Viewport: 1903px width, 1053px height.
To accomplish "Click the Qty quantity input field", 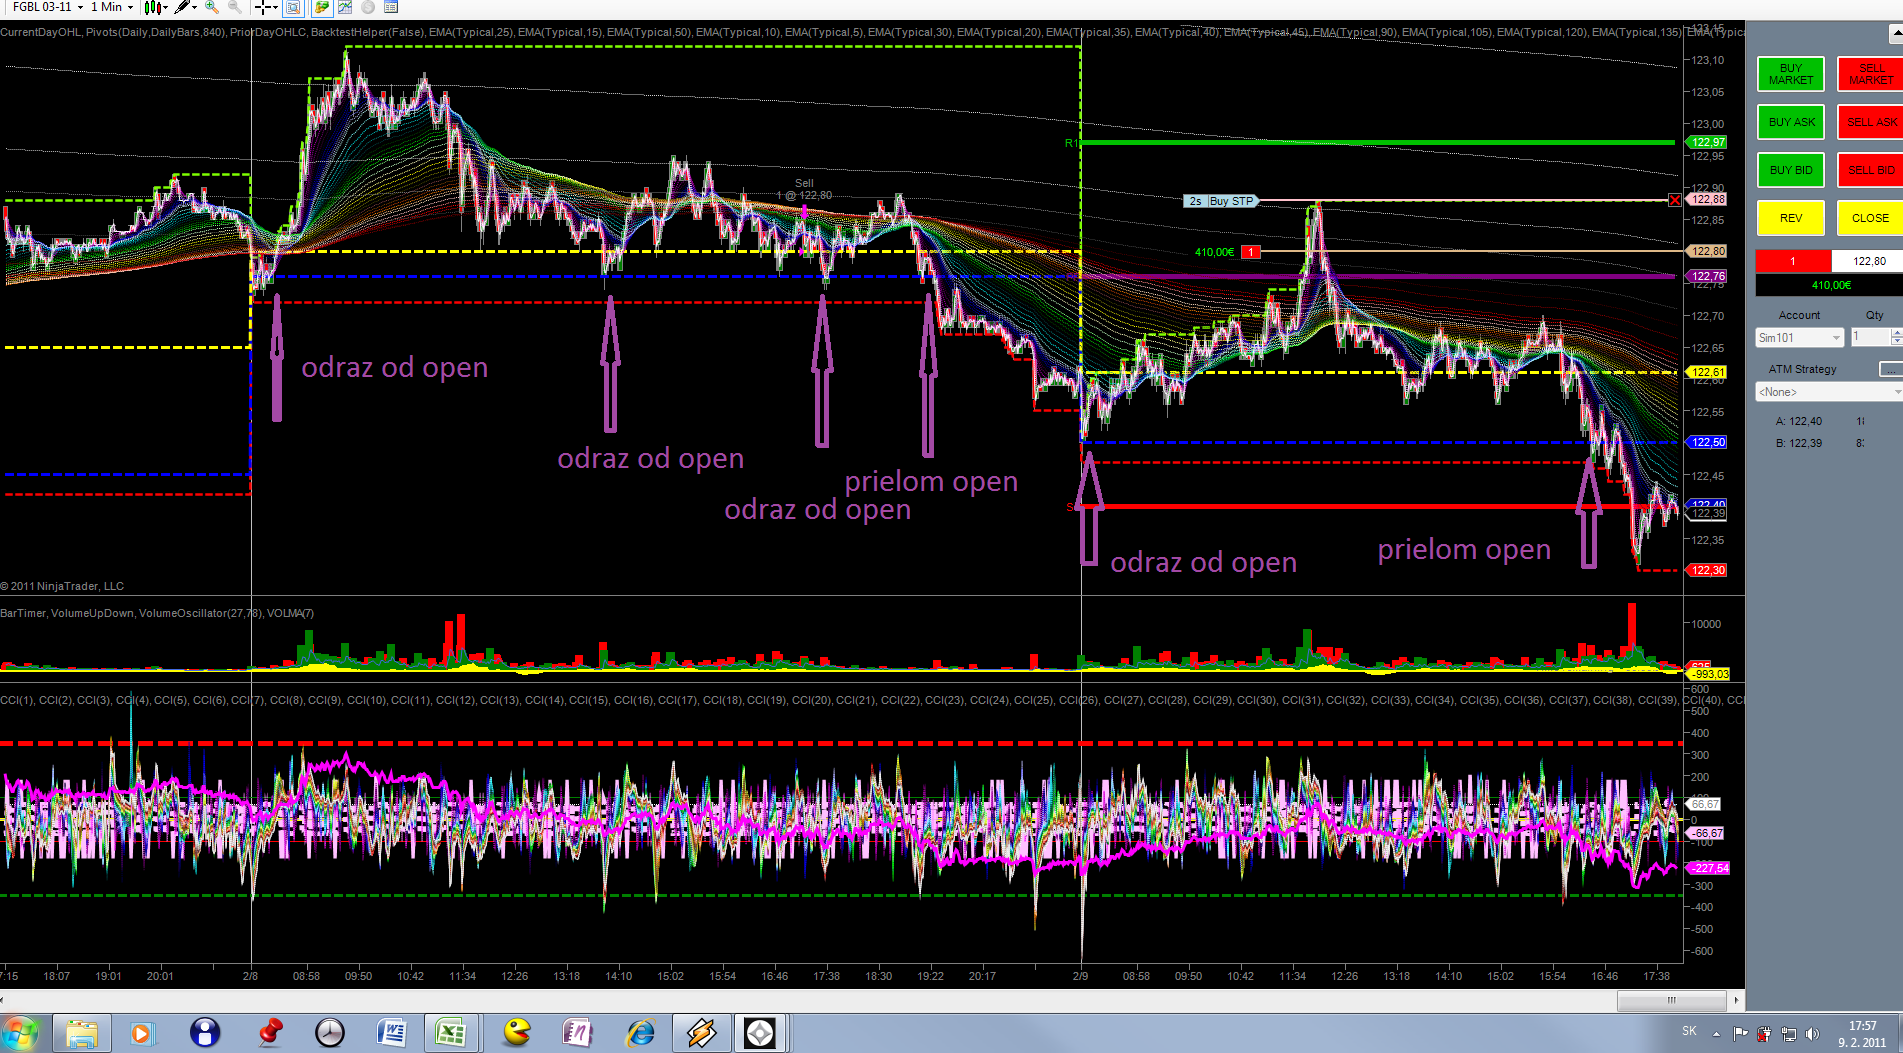I will (1870, 338).
